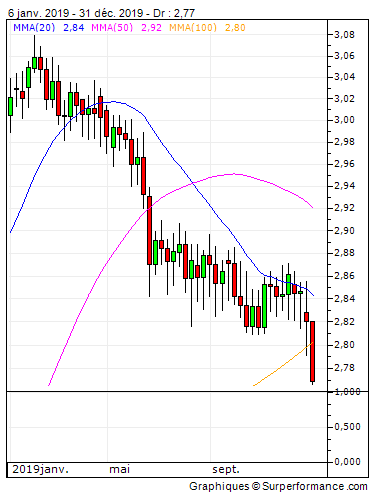Click the 3,04 price axis label
Viewport: 375px width, 495px height.
pos(344,77)
